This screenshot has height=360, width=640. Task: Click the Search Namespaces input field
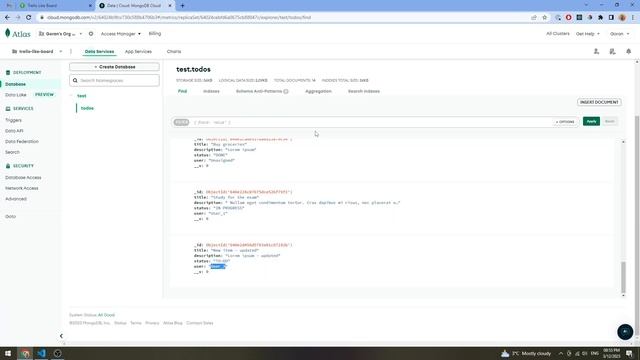pyautogui.click(x=114, y=80)
